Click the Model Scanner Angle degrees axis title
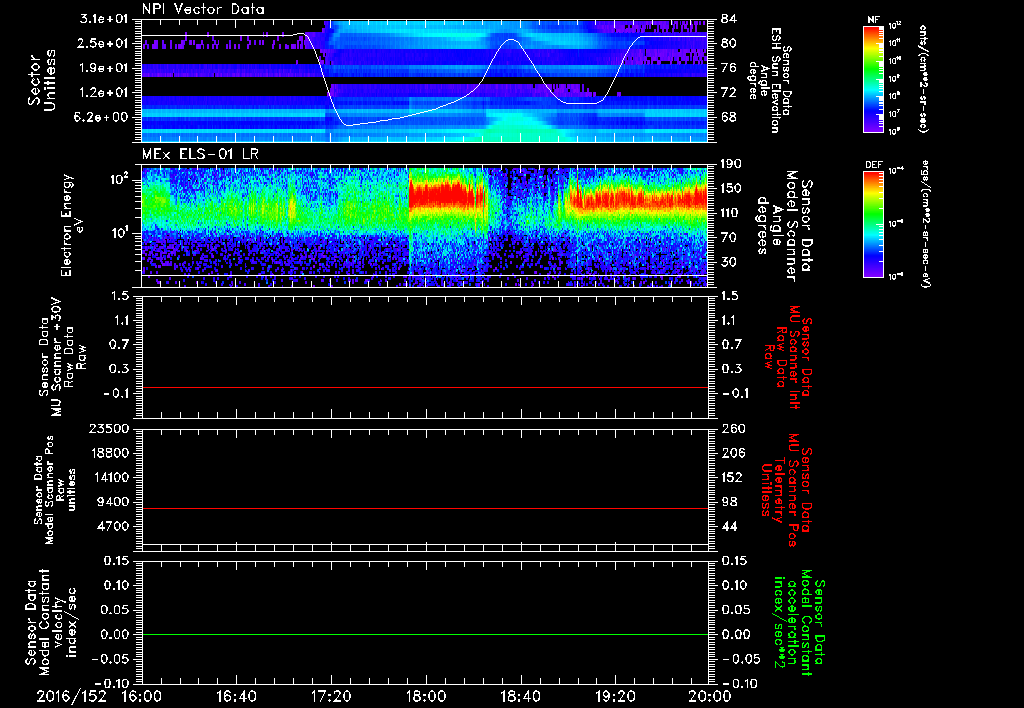Screen dimensions: 1024x708 pyautogui.click(x=784, y=226)
